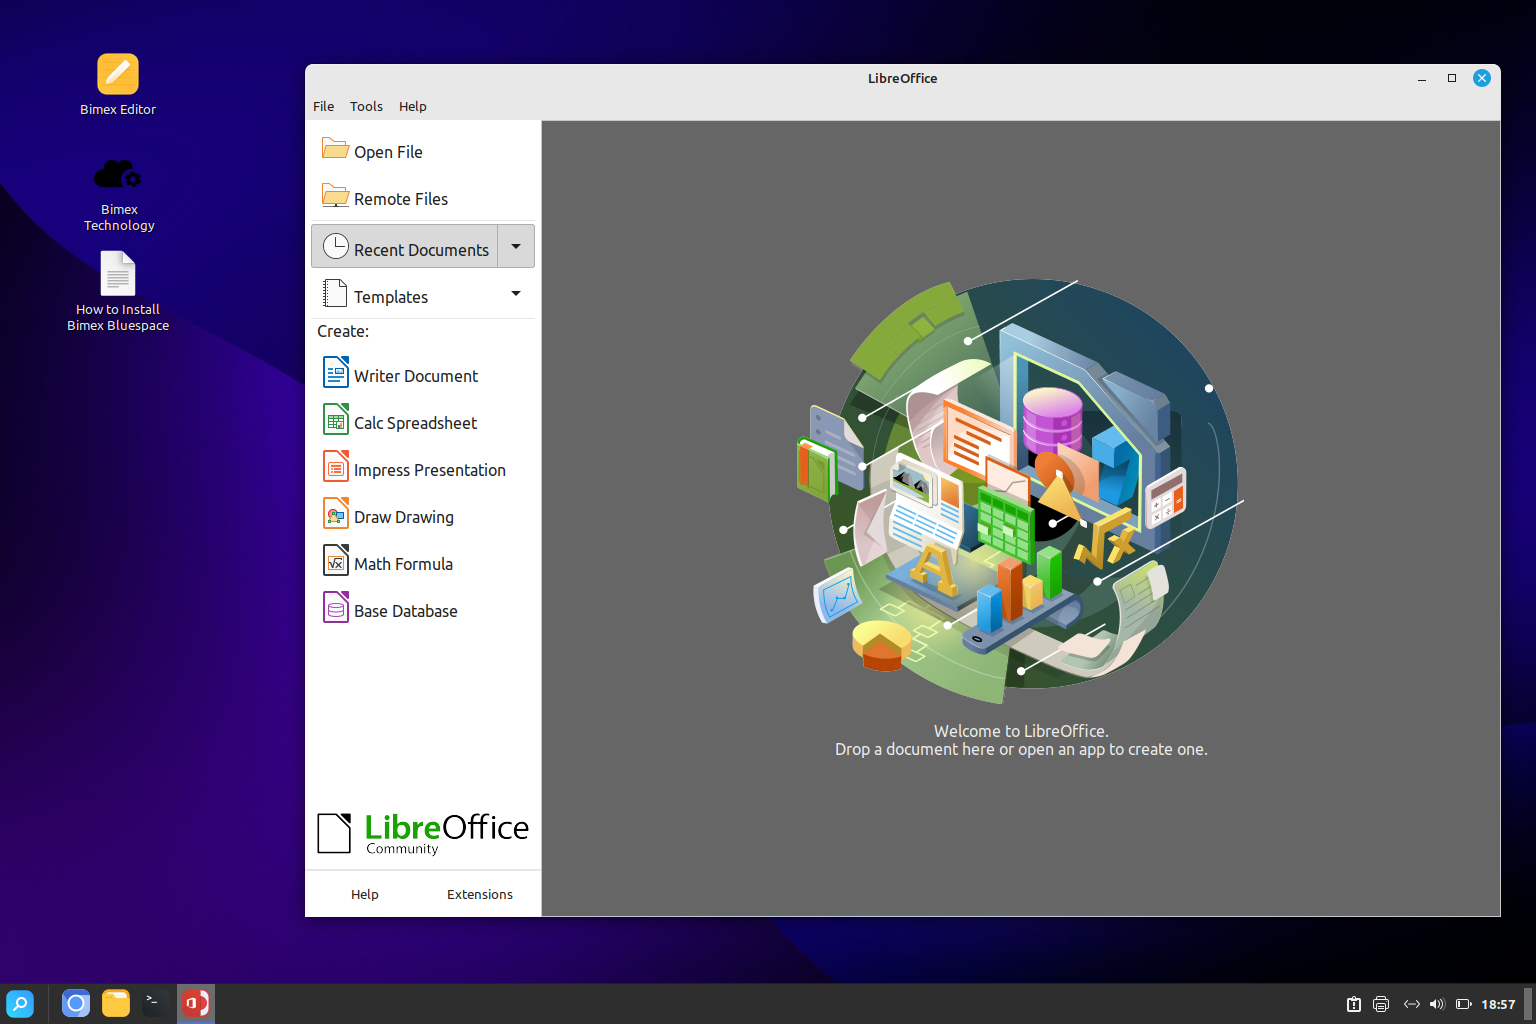The image size is (1536, 1024).
Task: Open the File menu
Action: tap(323, 106)
